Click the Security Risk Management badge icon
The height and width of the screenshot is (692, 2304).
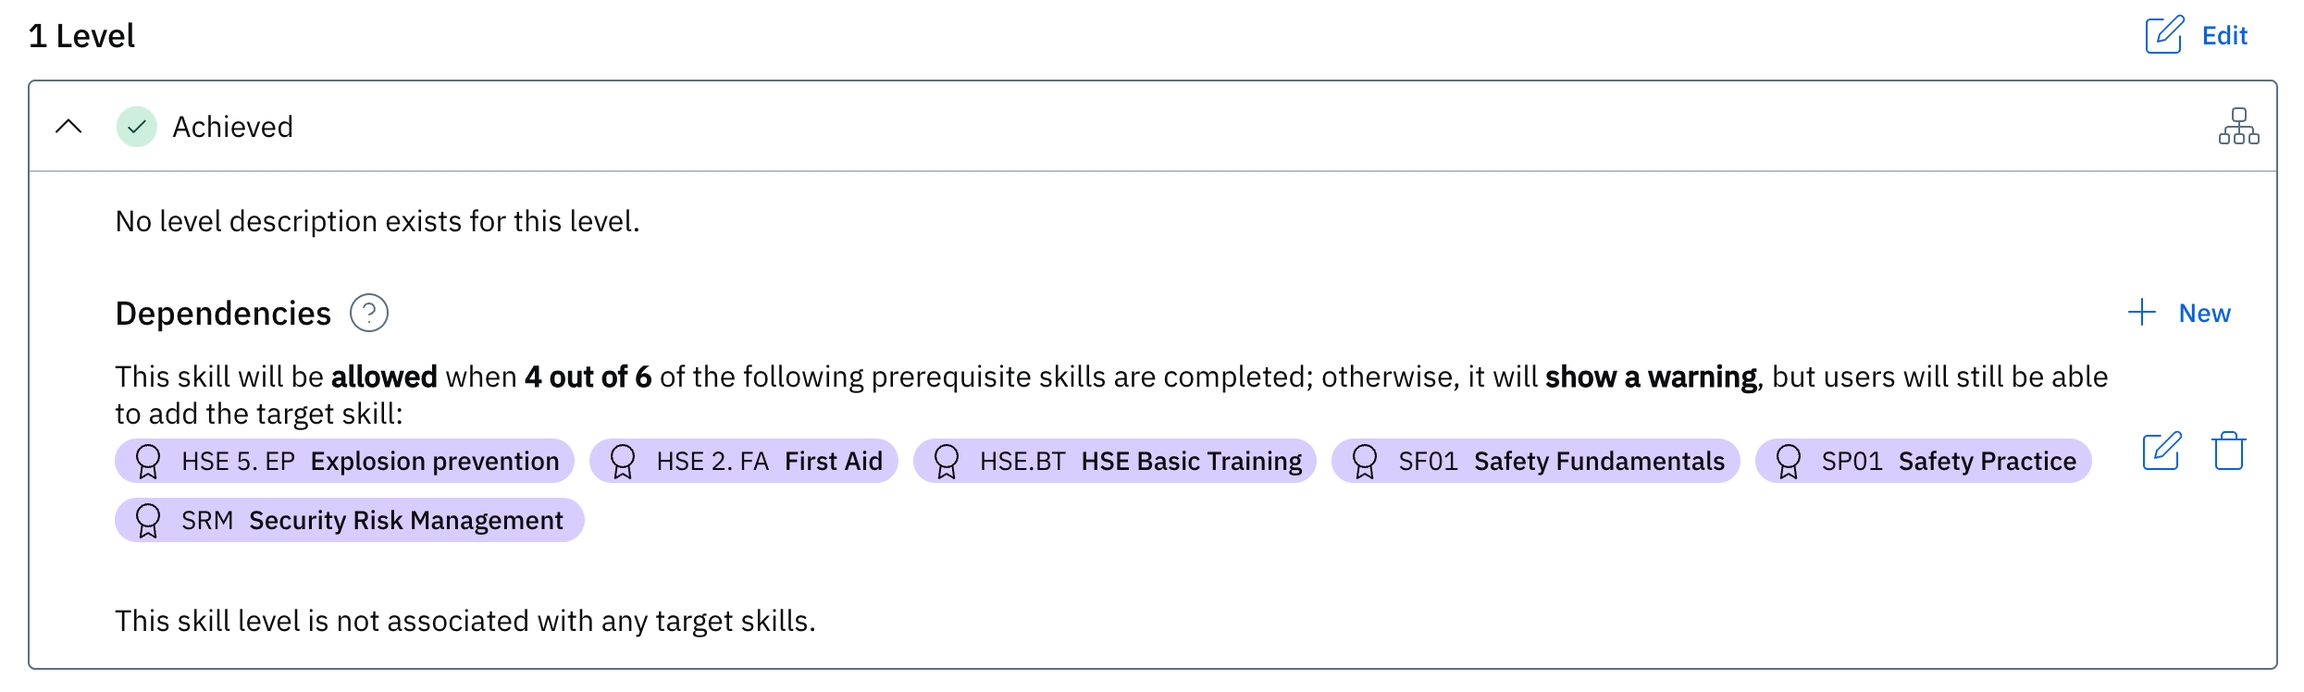click(148, 520)
